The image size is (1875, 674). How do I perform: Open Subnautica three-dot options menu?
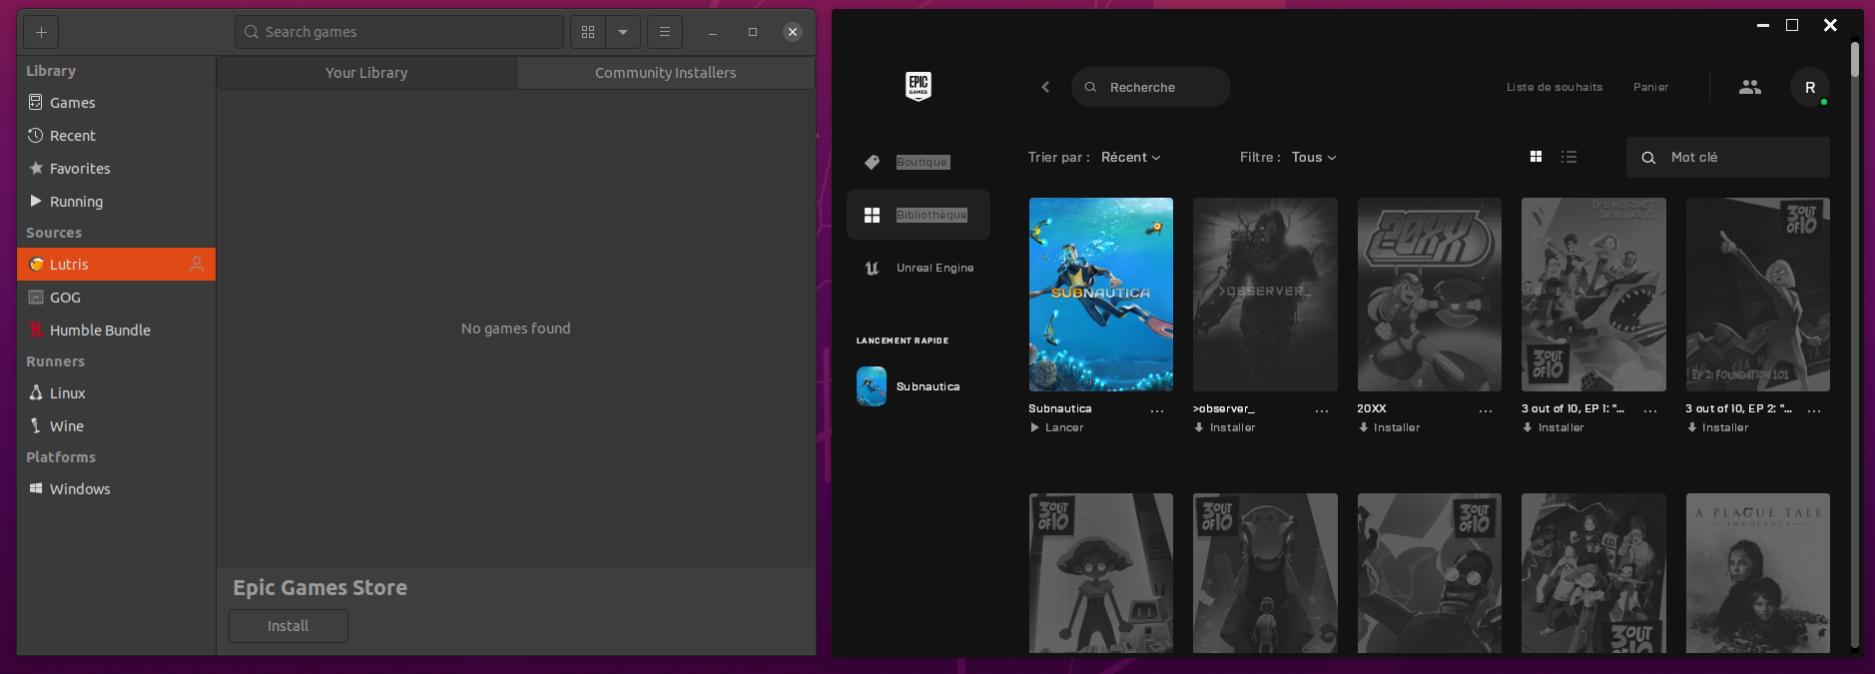click(x=1157, y=411)
